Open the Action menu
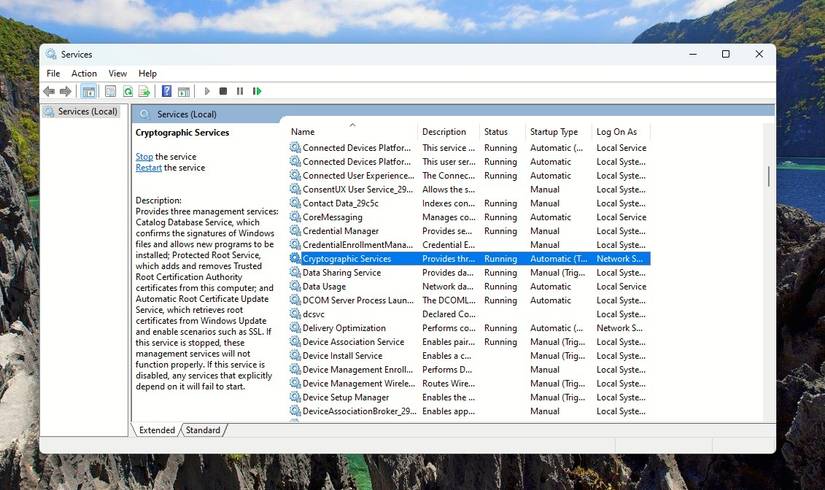Viewport: 825px width, 490px height. (x=84, y=74)
